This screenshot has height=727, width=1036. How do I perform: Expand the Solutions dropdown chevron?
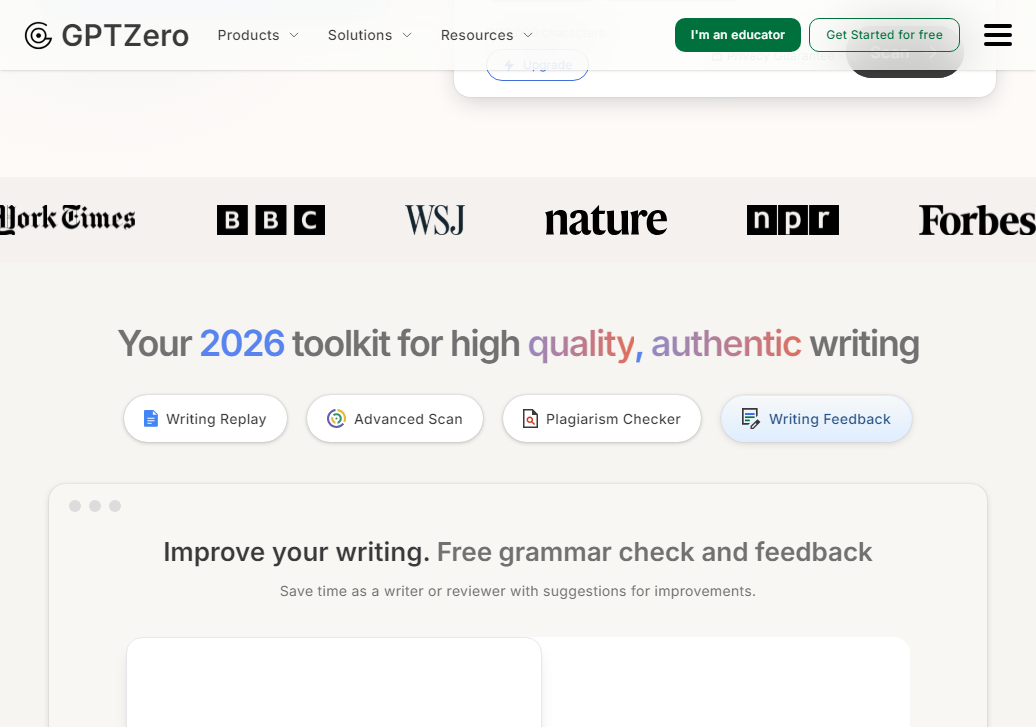pos(407,35)
